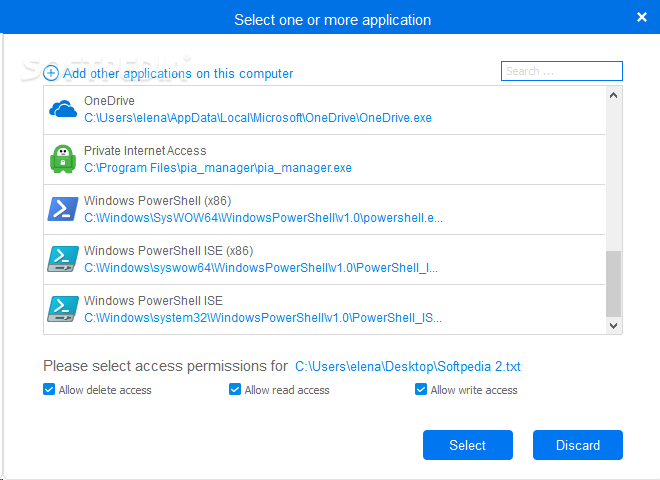Image resolution: width=660 pixels, height=480 pixels.
Task: Toggle the Allow write access checkbox
Action: 421,390
